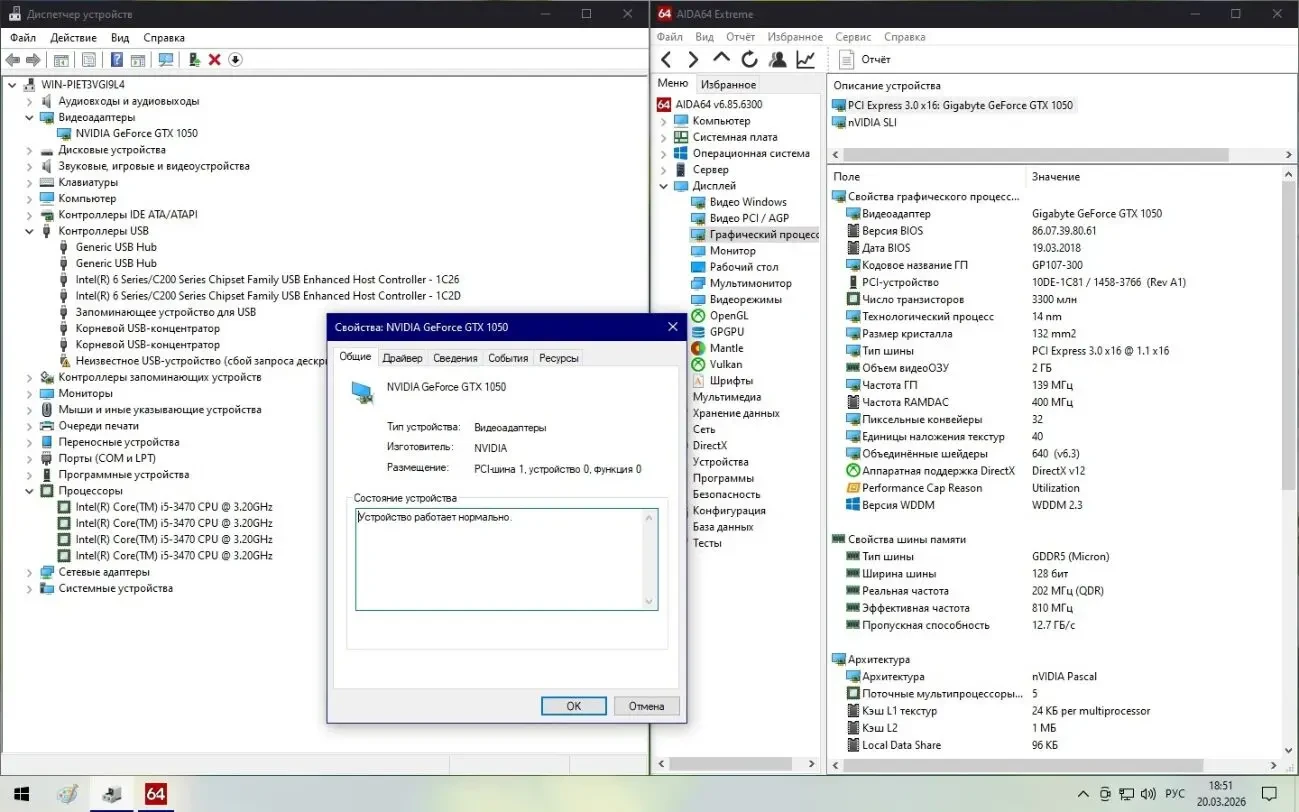
Task: Collapse the Дисплей node in AIDA64 tree
Action: [x=663, y=186]
